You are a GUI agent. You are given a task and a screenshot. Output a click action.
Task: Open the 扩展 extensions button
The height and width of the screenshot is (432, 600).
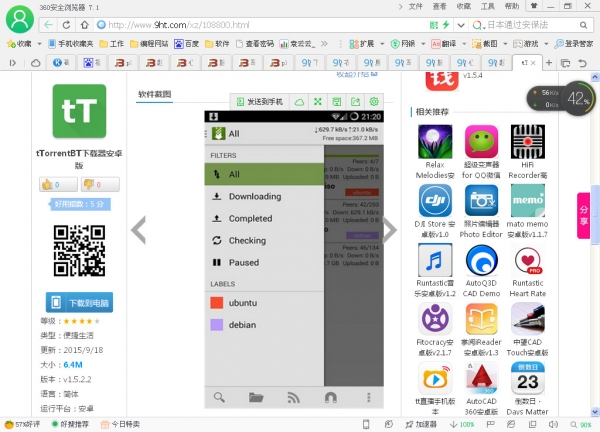pyautogui.click(x=362, y=44)
